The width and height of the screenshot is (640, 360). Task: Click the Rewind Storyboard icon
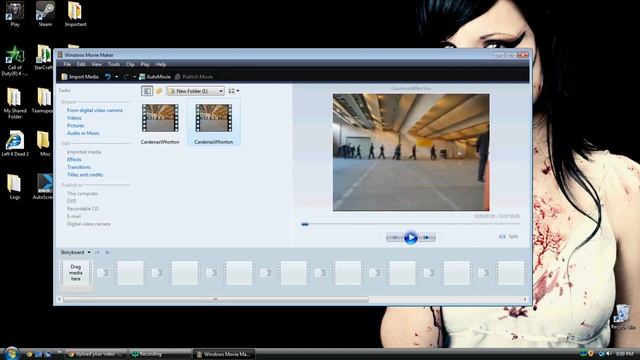(x=97, y=252)
